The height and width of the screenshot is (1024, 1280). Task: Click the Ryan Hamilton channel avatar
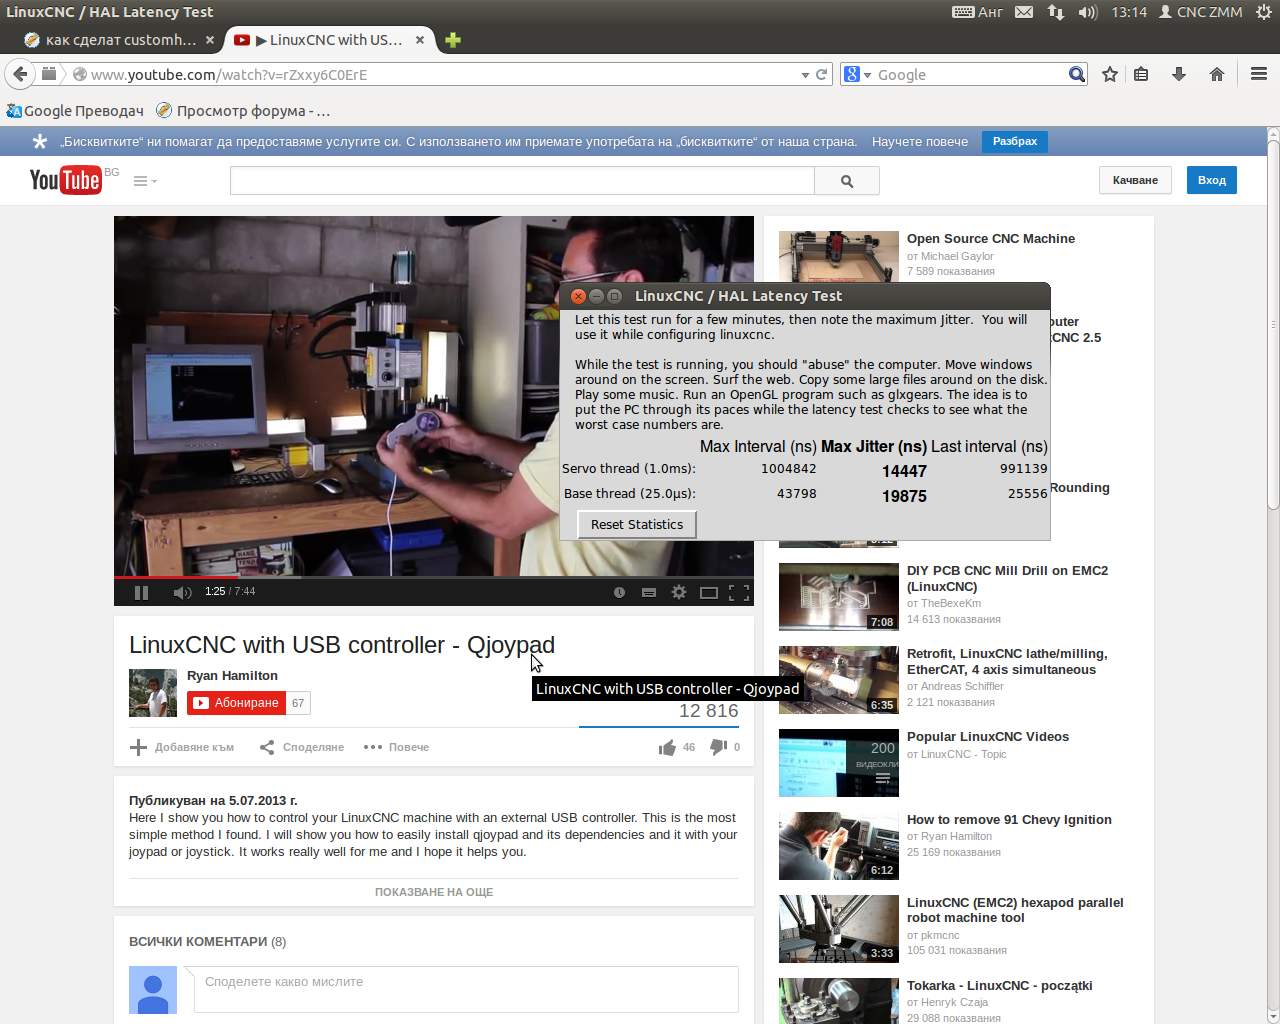153,693
